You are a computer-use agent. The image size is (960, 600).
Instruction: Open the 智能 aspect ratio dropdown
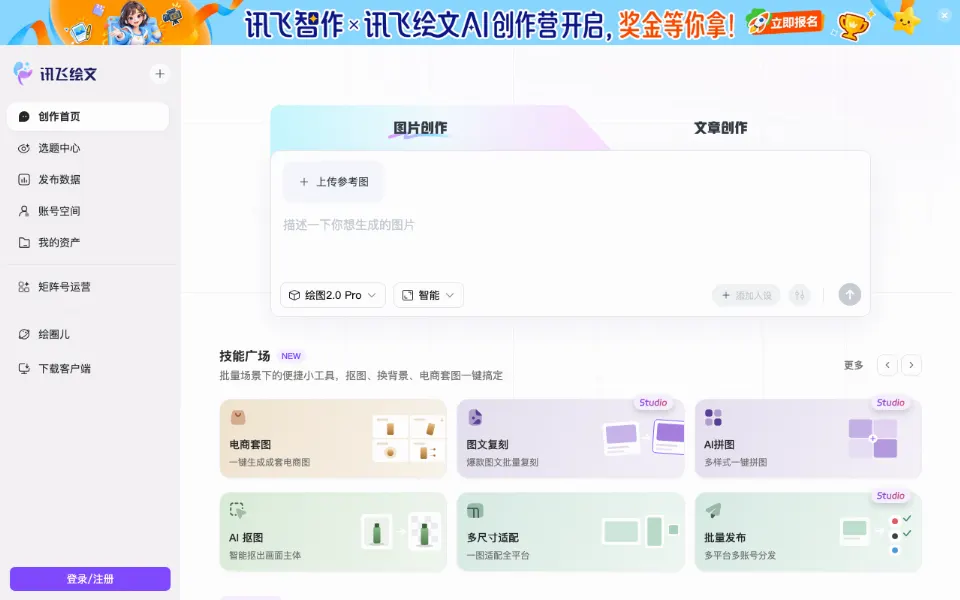click(429, 295)
